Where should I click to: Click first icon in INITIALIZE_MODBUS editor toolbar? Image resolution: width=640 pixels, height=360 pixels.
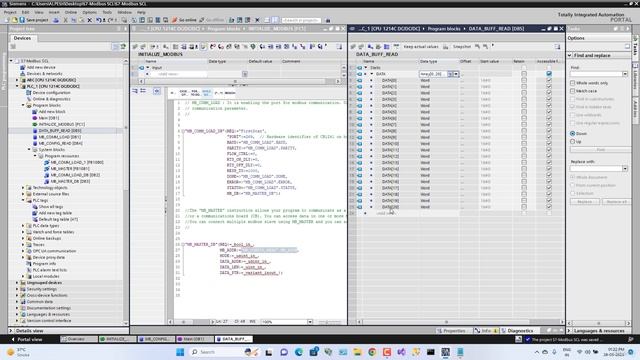[135, 47]
